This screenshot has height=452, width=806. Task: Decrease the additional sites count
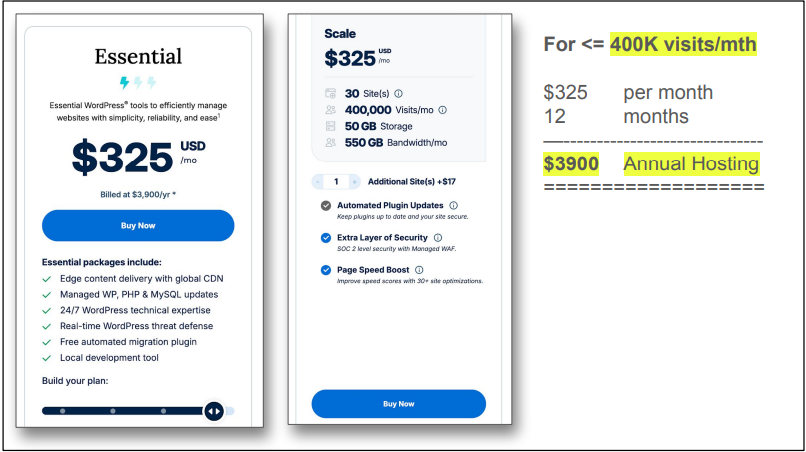pyautogui.click(x=319, y=182)
